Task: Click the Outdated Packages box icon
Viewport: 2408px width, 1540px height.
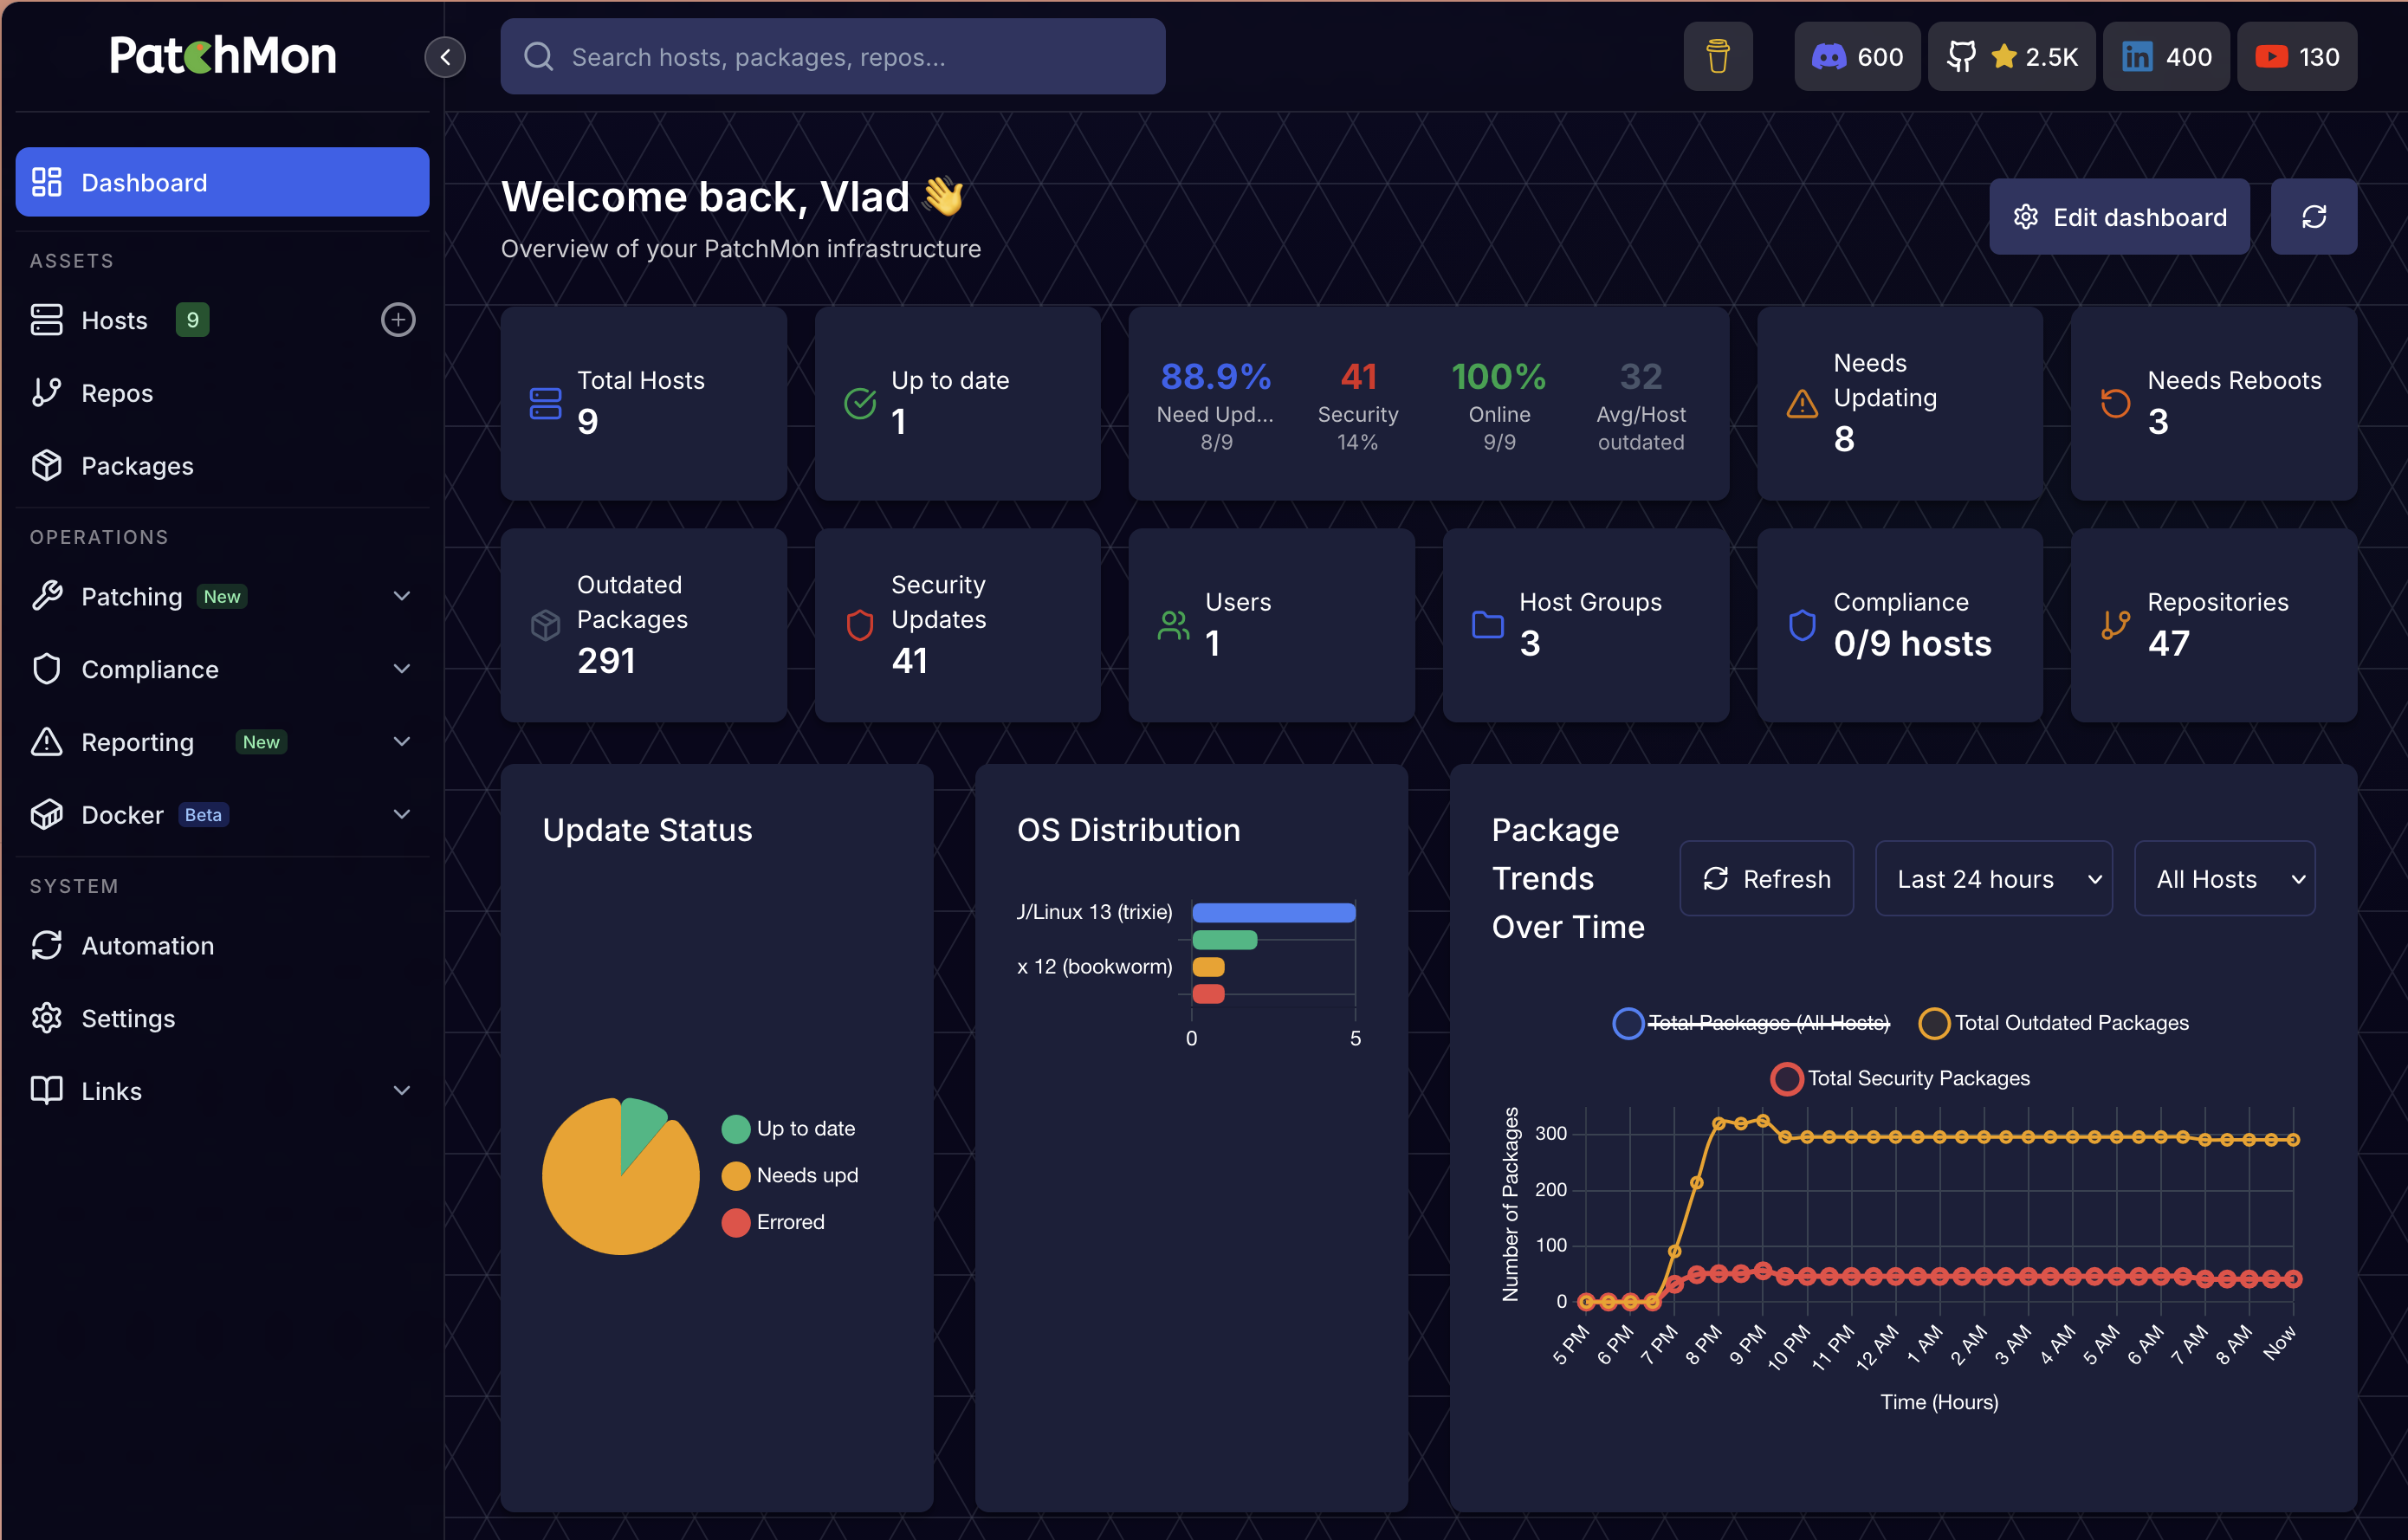Action: tap(545, 625)
